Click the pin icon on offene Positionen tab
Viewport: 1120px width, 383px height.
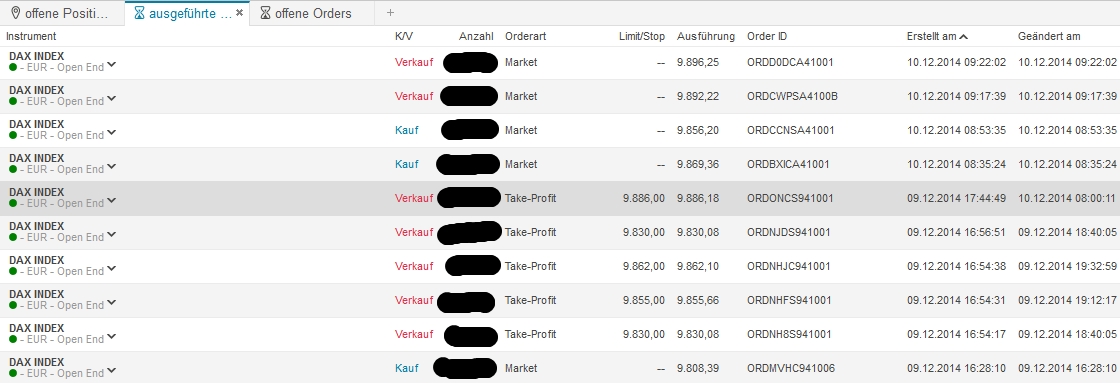[x=16, y=13]
